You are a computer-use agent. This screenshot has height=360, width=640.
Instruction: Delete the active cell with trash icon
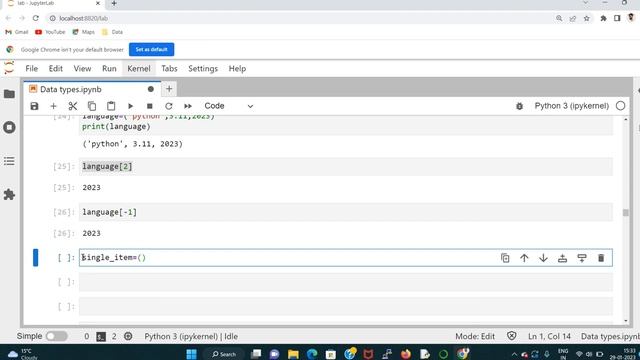click(x=601, y=258)
